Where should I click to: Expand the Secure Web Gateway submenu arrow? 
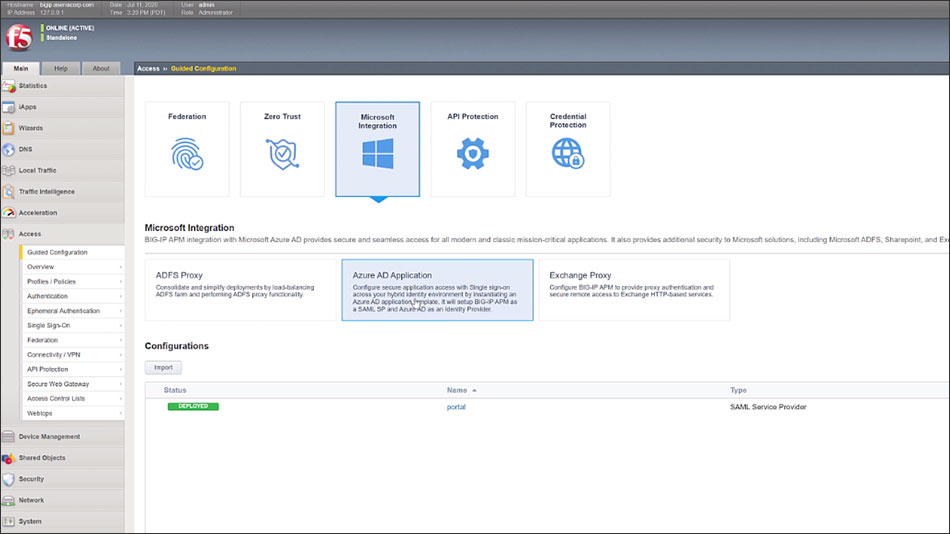[x=121, y=384]
